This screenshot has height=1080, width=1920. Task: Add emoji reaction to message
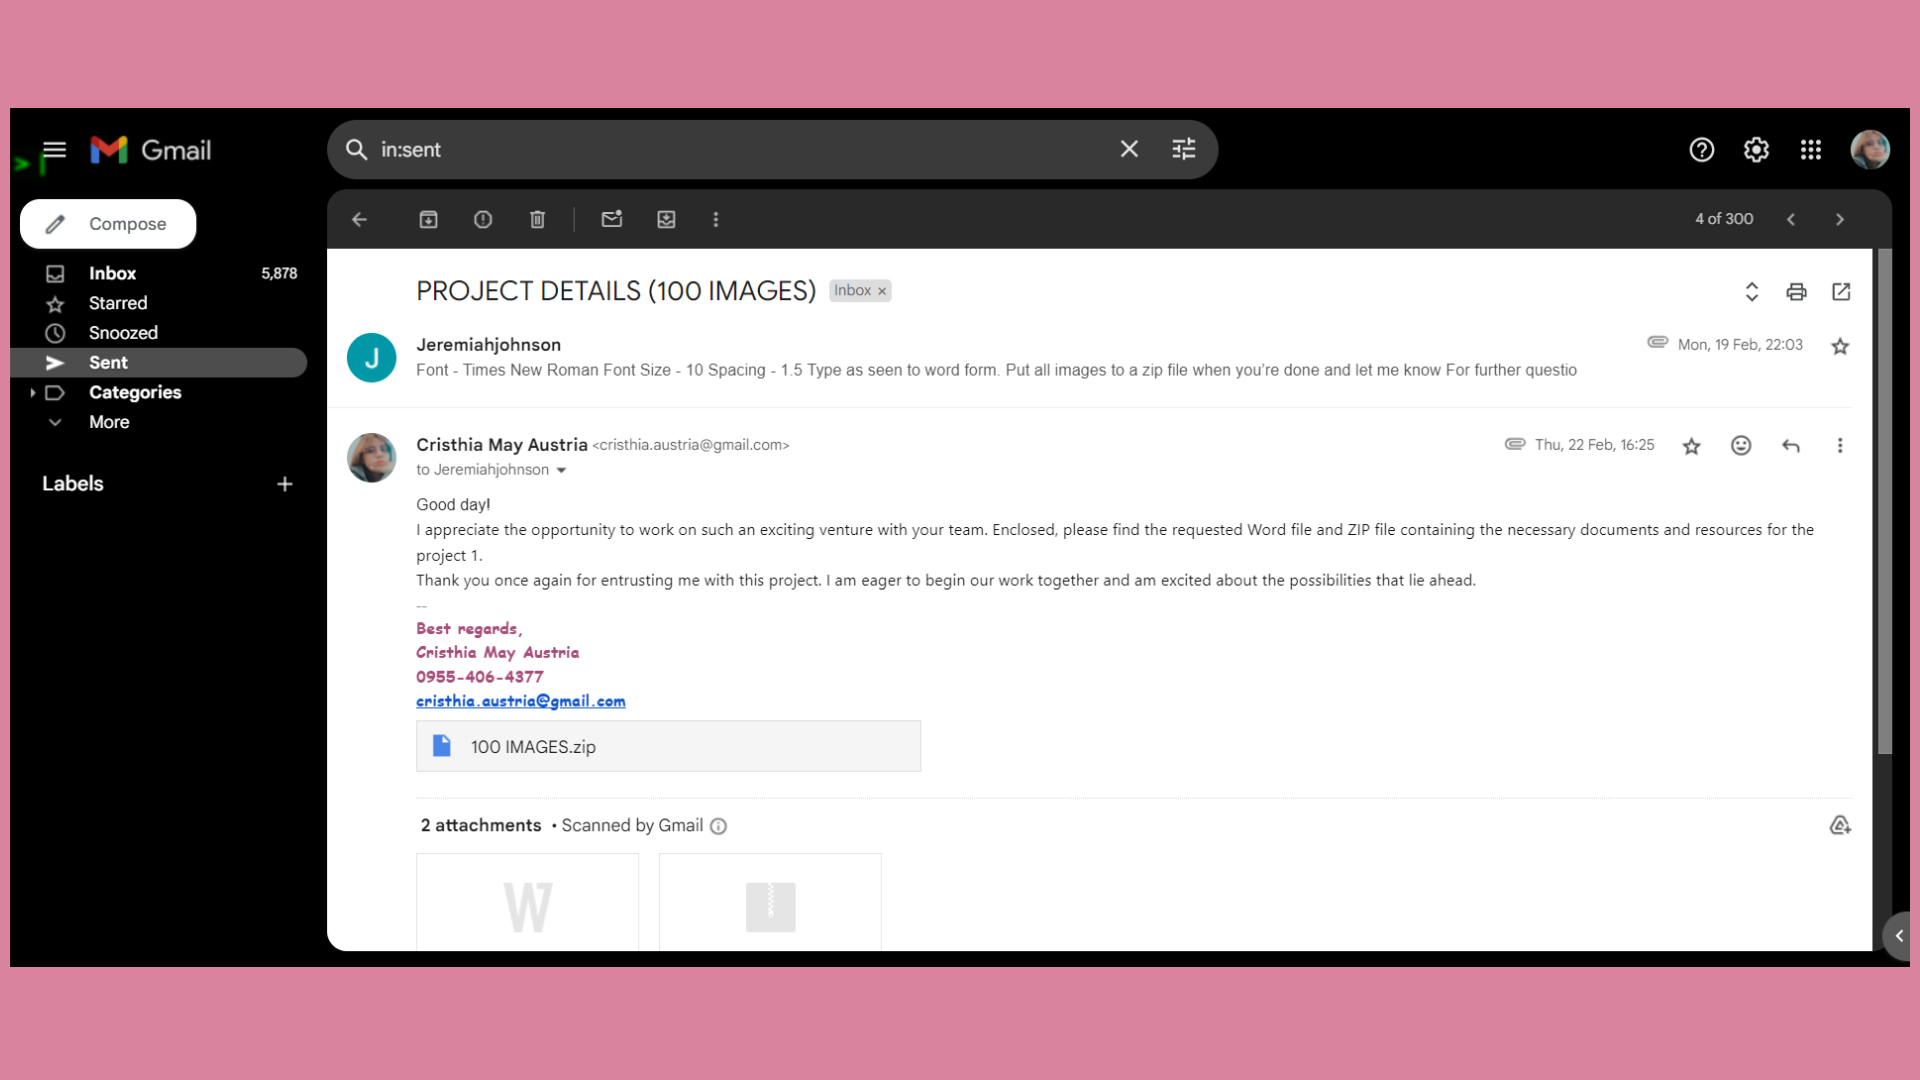pos(1741,446)
